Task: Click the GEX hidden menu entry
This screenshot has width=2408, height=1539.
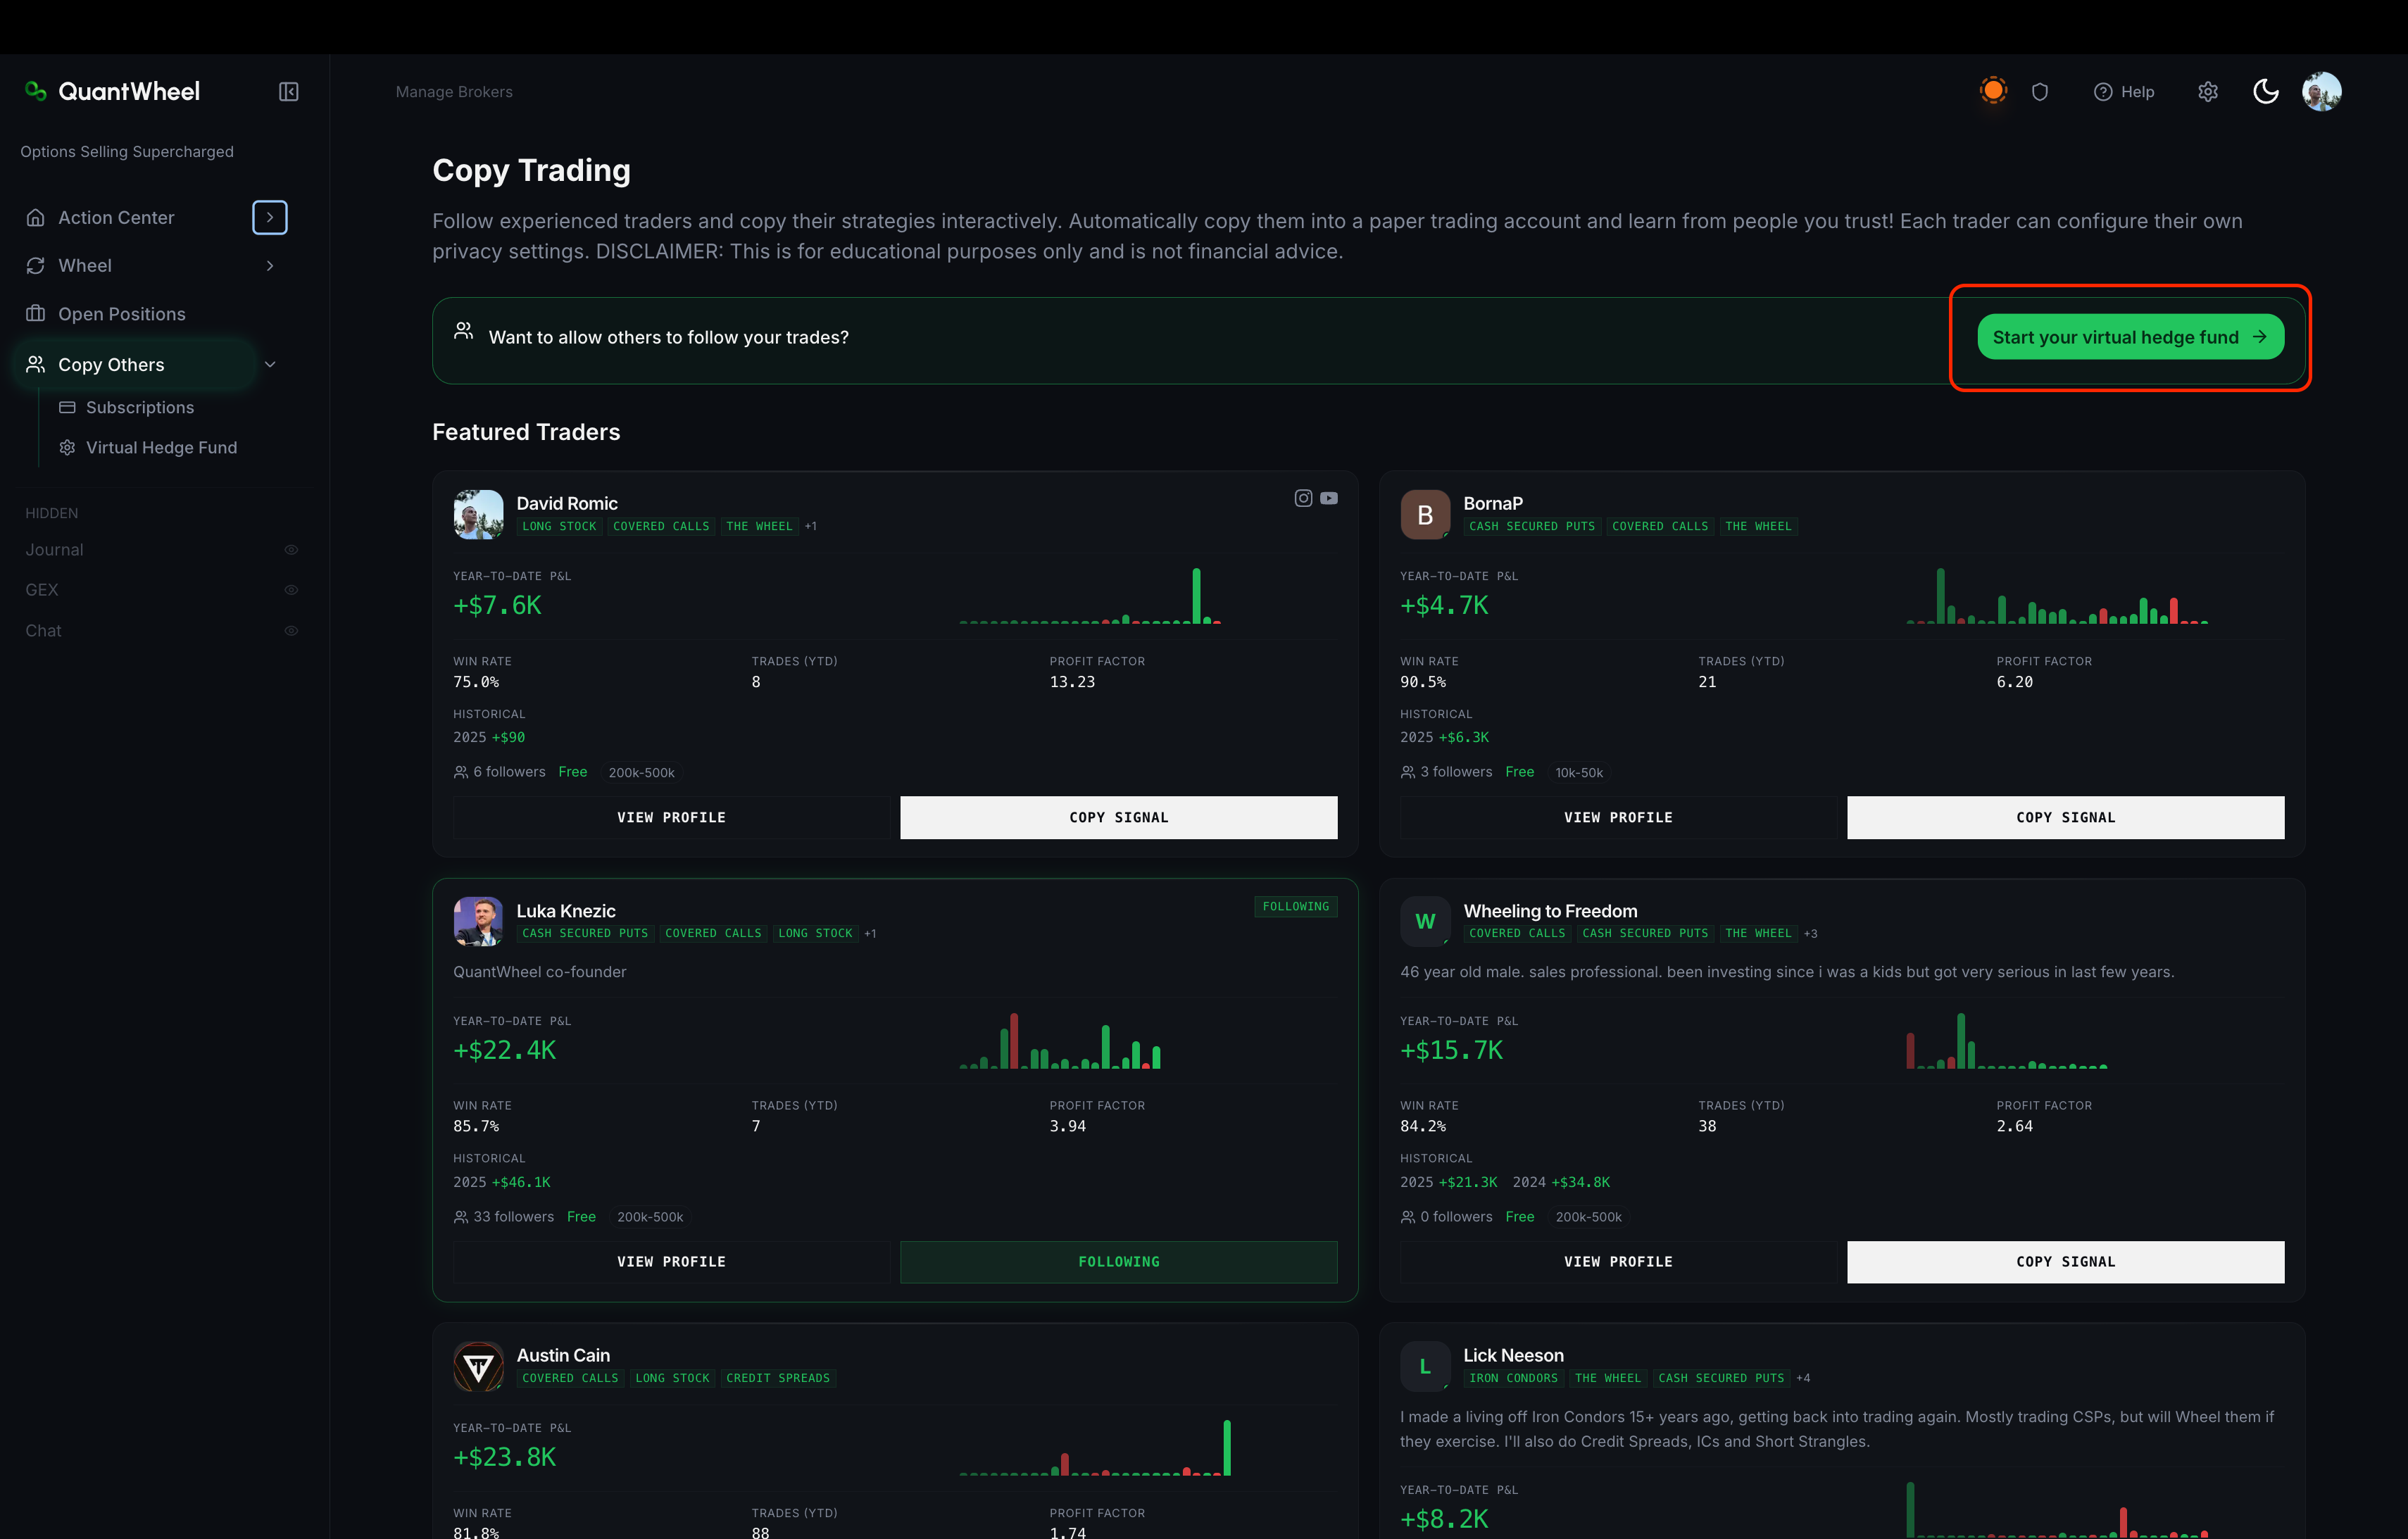Action: 42,590
